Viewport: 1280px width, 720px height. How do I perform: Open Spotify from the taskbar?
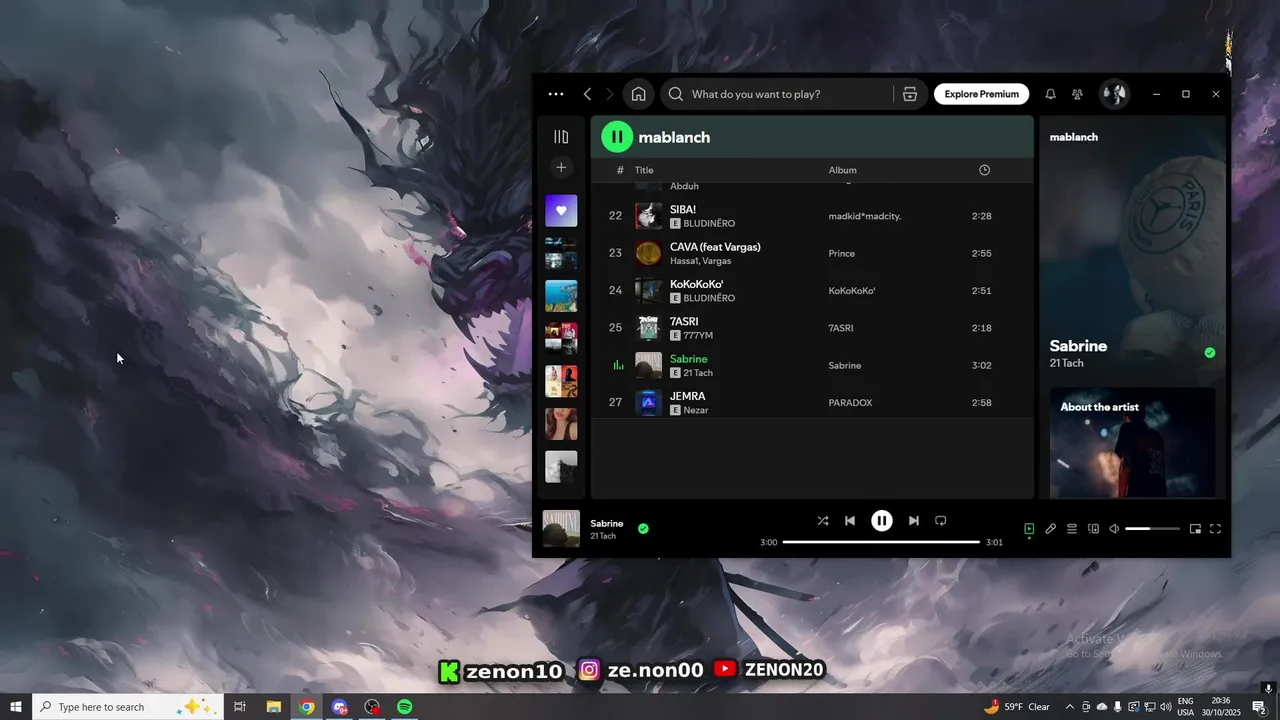[405, 707]
